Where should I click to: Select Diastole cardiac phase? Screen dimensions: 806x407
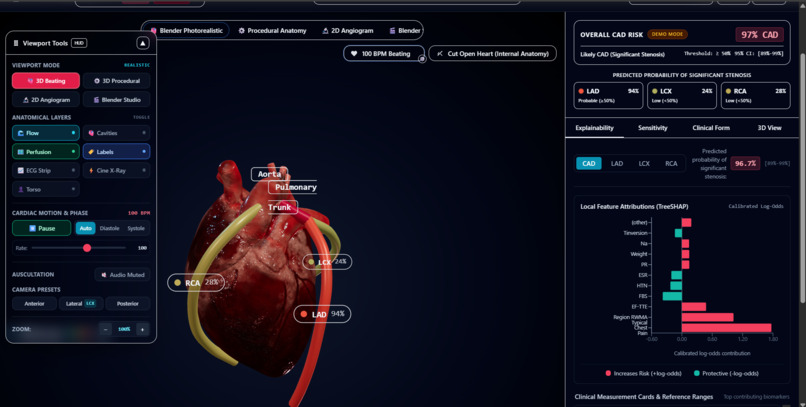tap(109, 228)
